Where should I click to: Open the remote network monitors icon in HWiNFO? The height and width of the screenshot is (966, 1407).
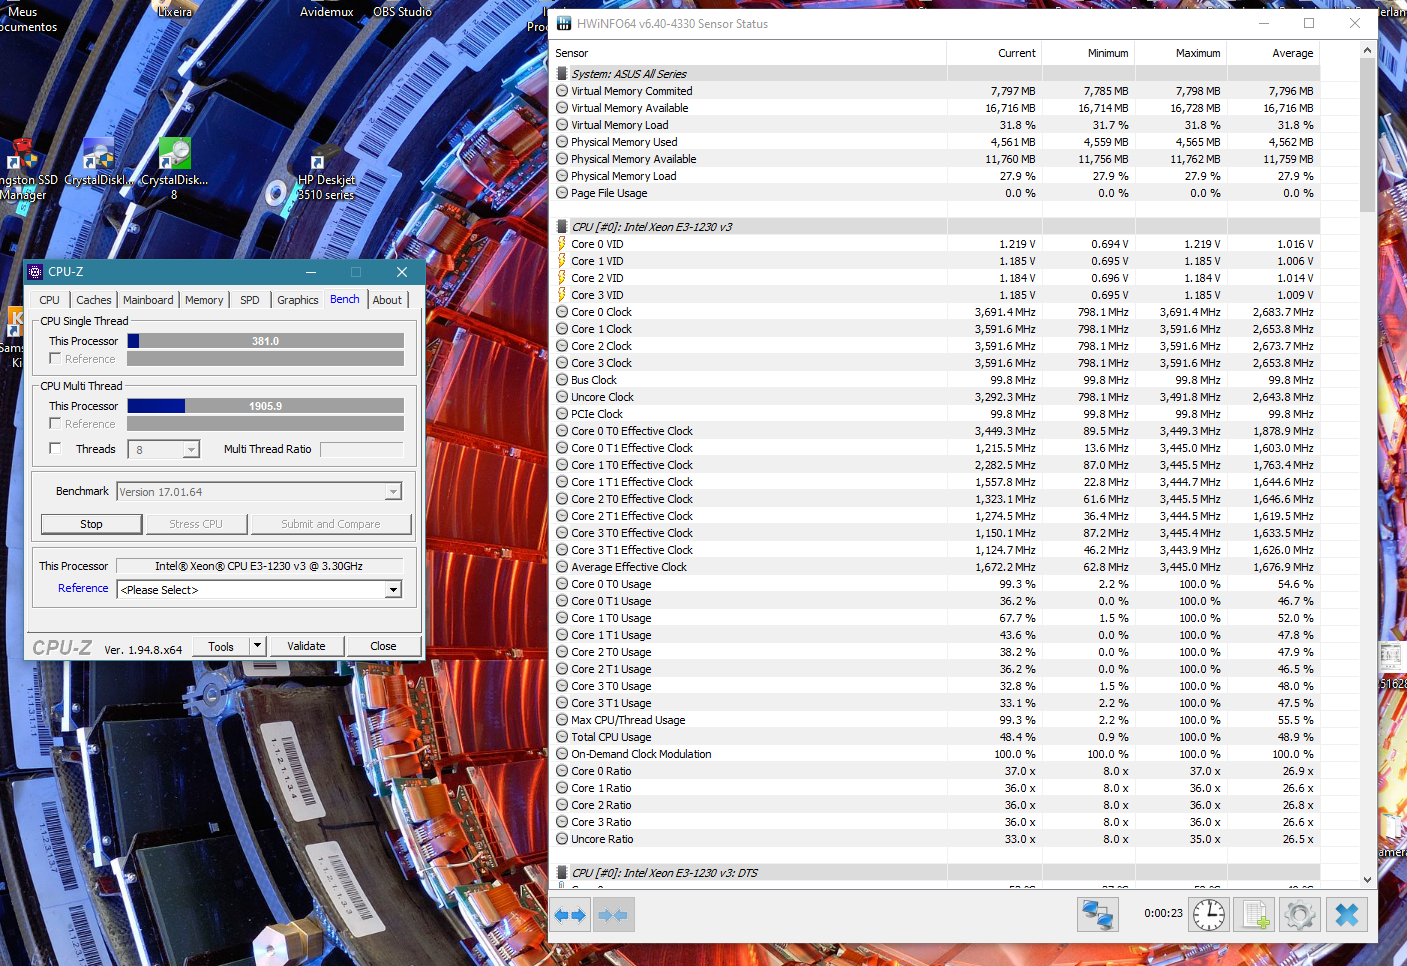pos(1097,915)
